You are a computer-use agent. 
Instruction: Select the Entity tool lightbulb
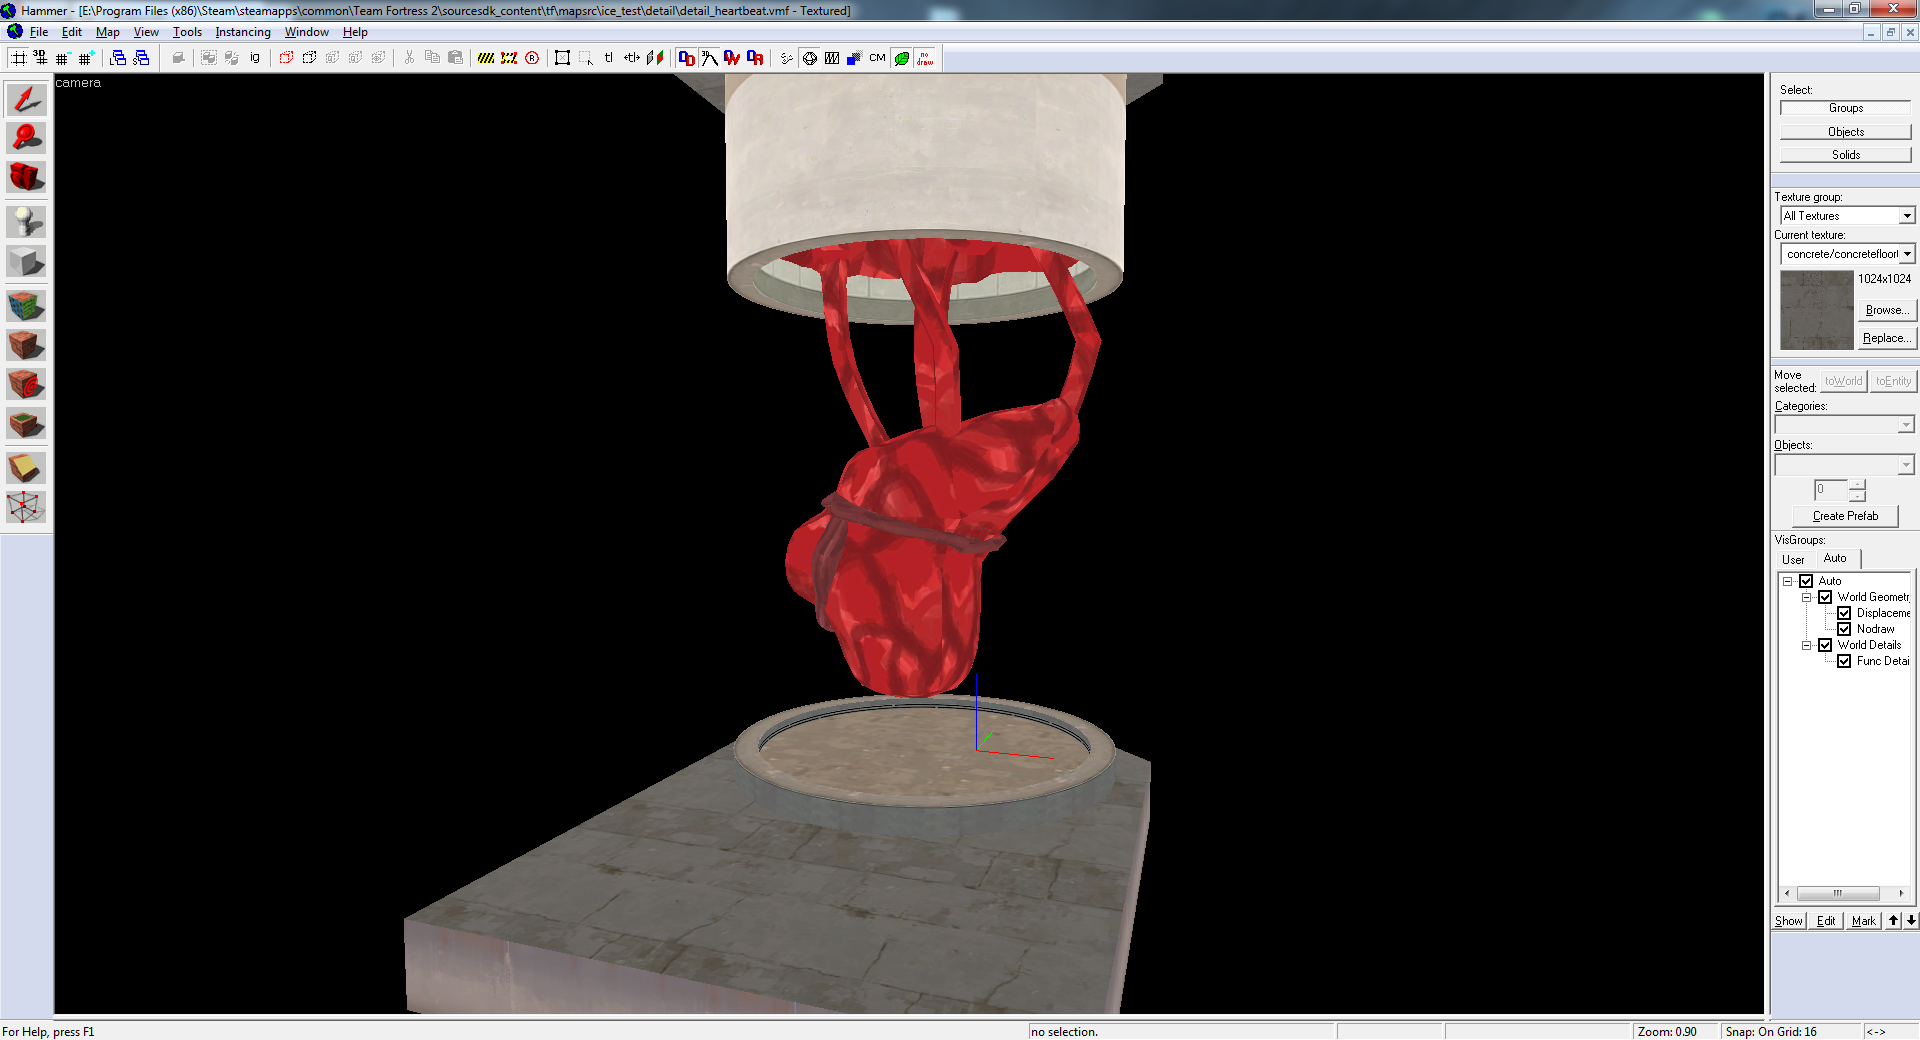[x=26, y=222]
